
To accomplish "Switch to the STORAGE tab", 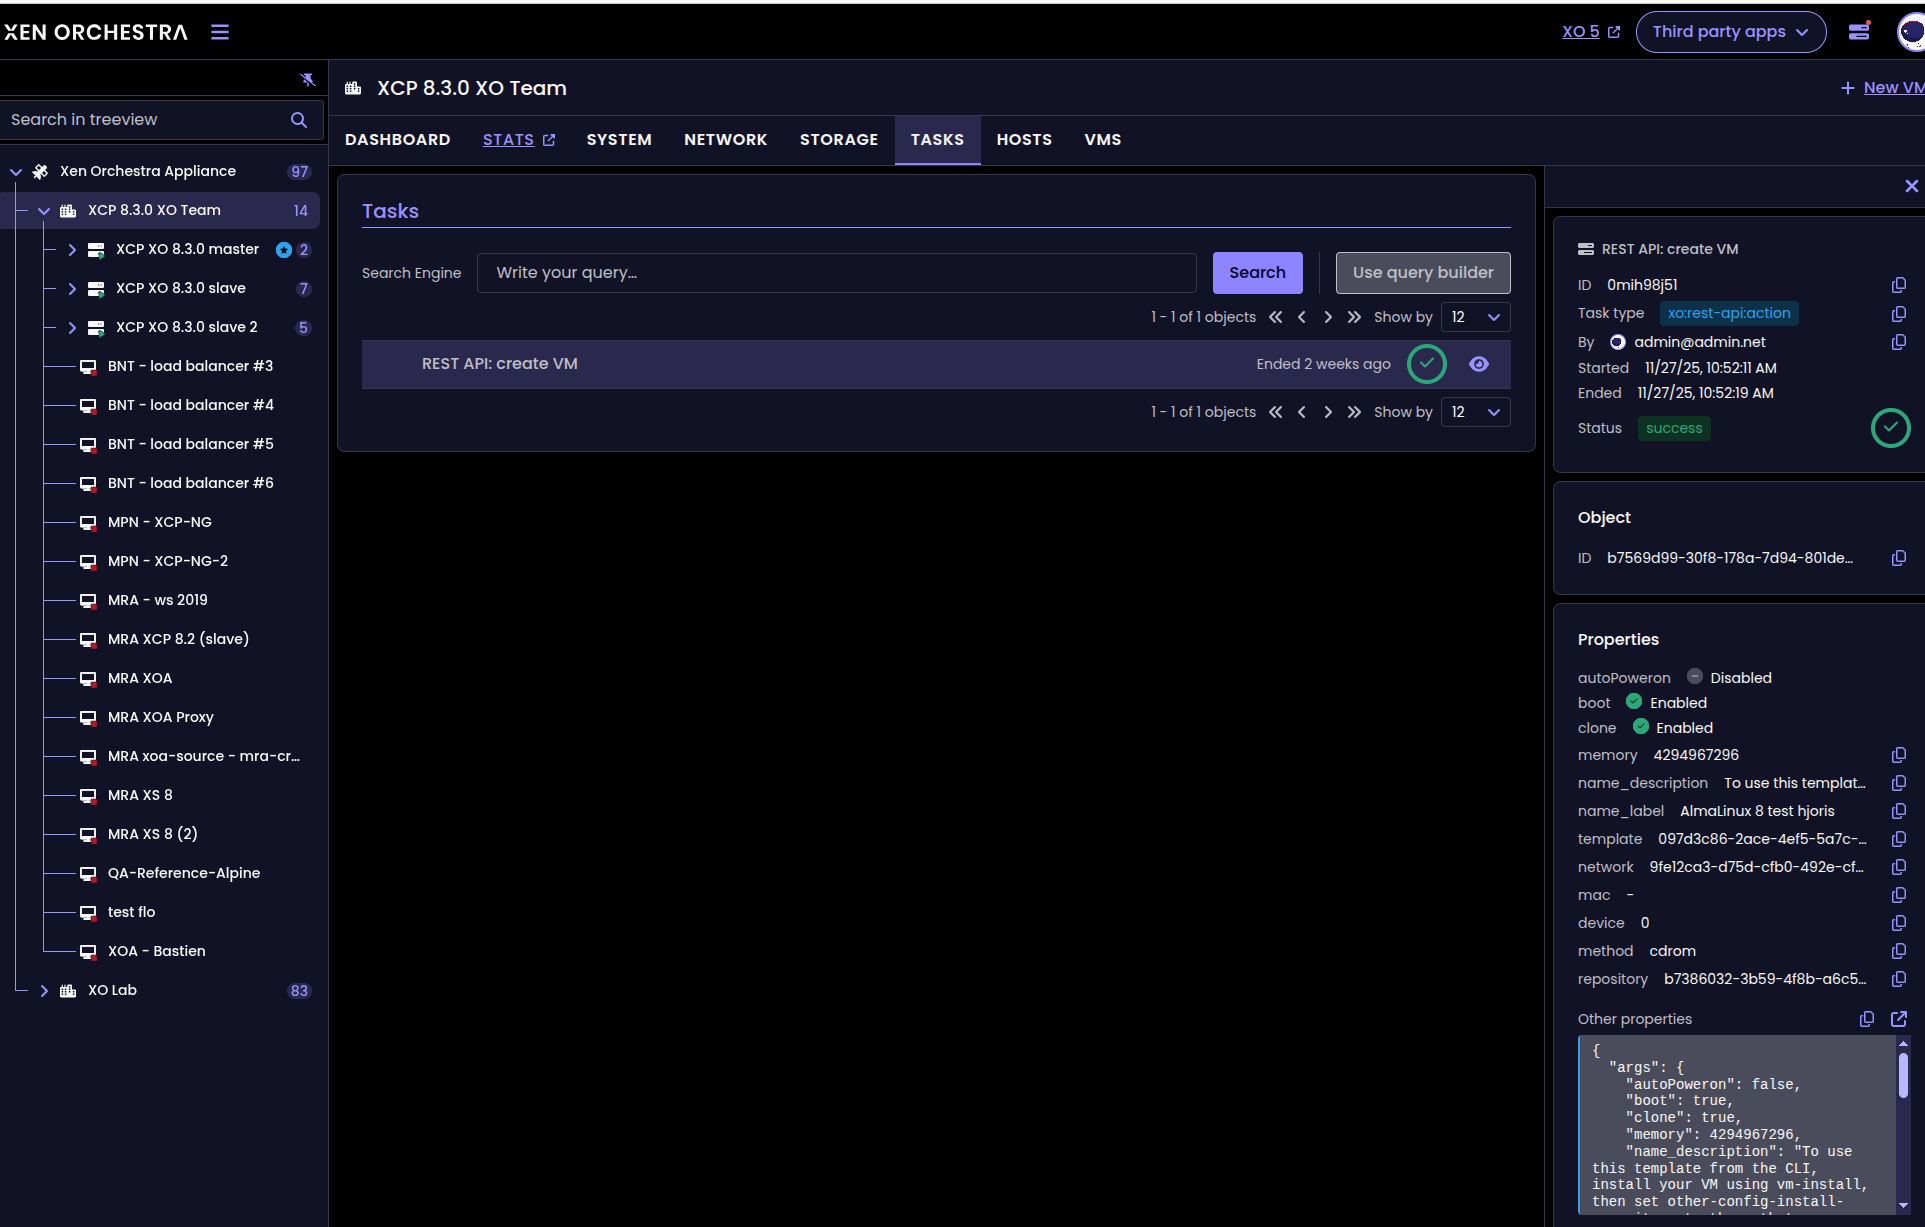I will pyautogui.click(x=838, y=140).
